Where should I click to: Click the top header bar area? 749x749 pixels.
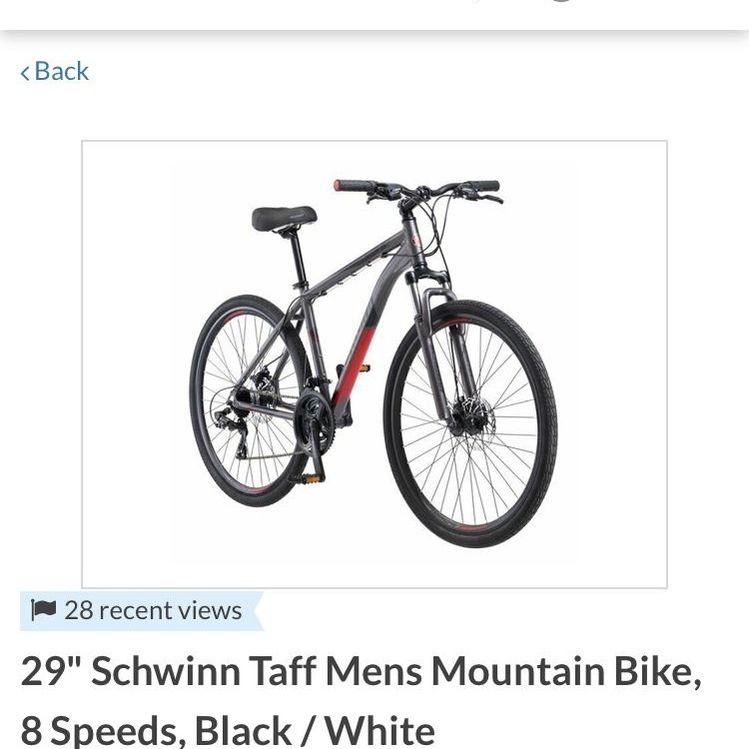tap(374, 15)
